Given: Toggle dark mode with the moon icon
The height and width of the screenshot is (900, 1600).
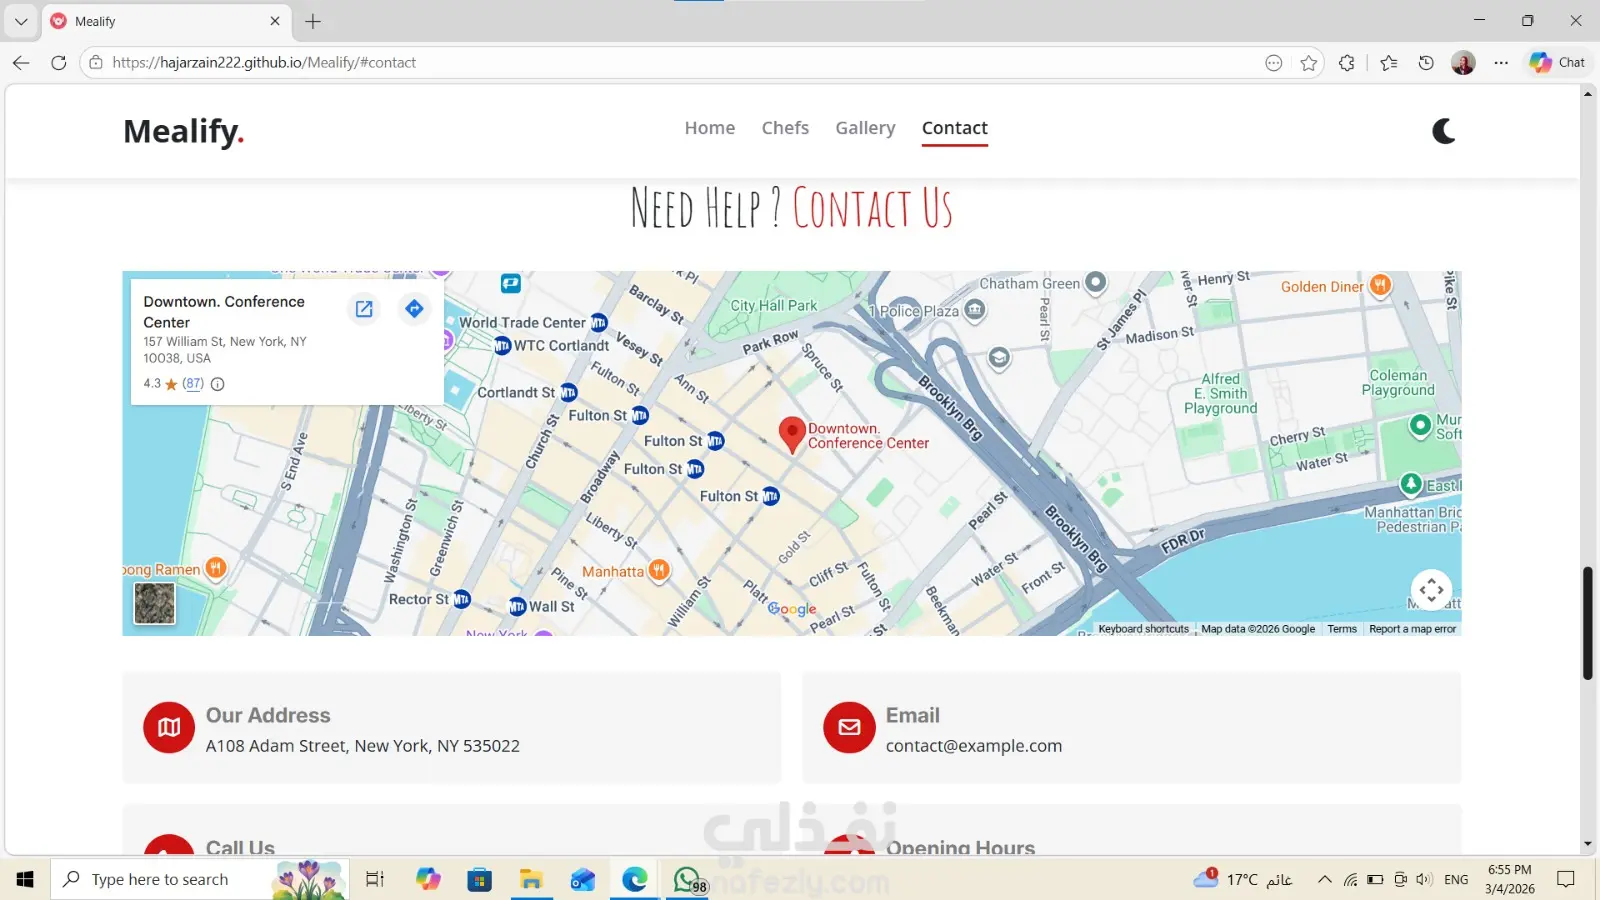Looking at the screenshot, I should [1443, 131].
